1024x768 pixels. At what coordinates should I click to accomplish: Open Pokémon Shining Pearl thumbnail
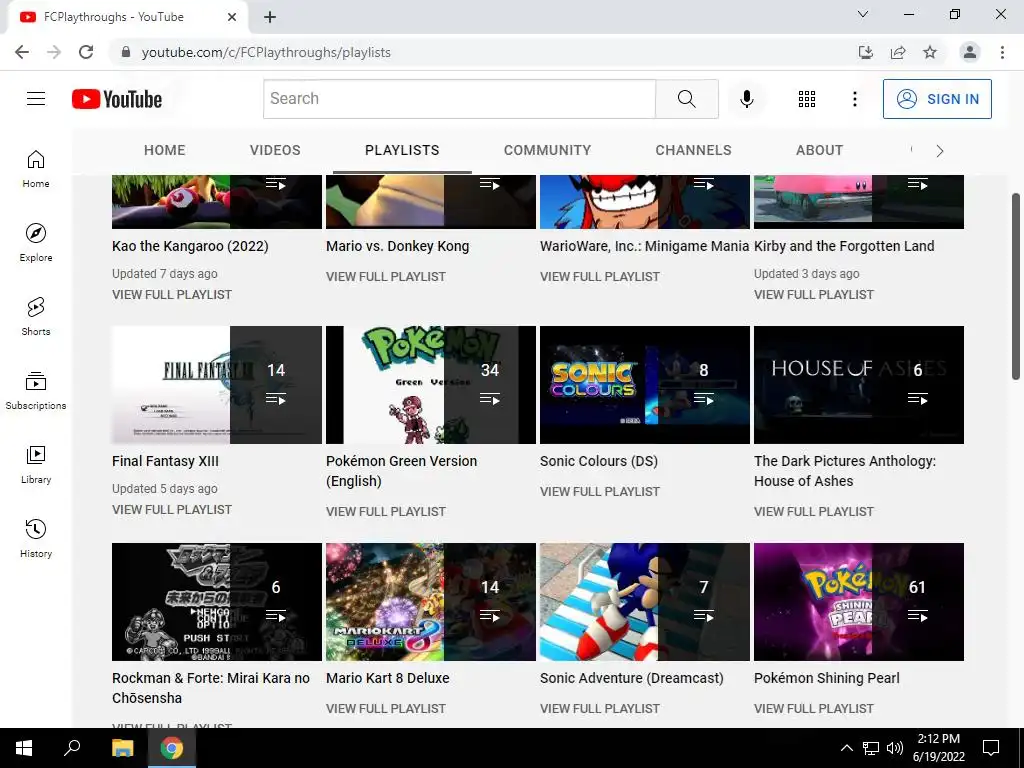point(859,602)
